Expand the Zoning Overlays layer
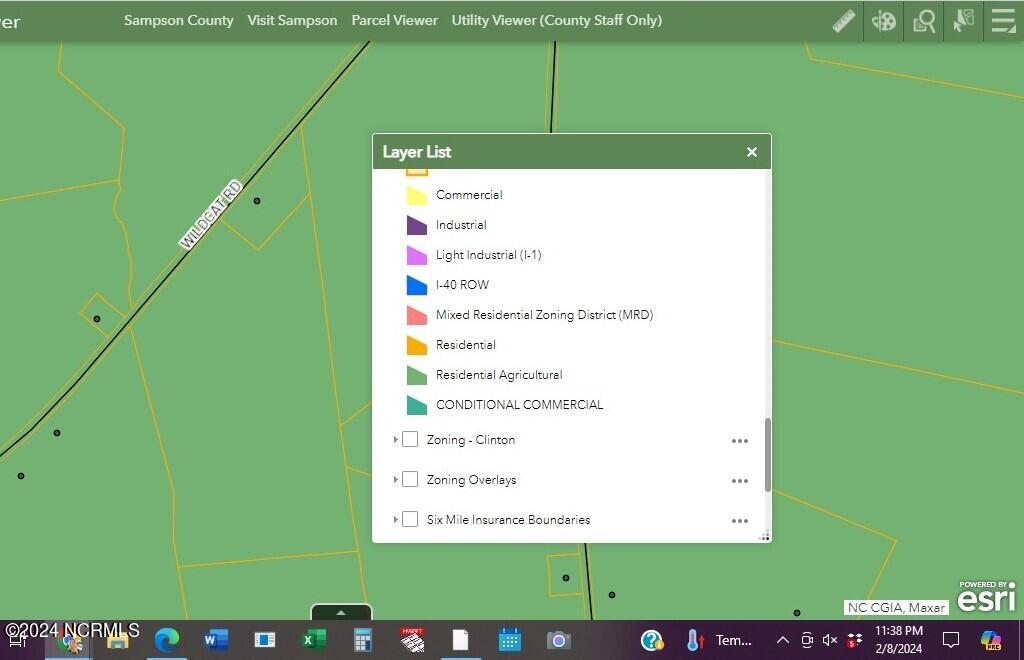1024x660 pixels. pos(396,480)
